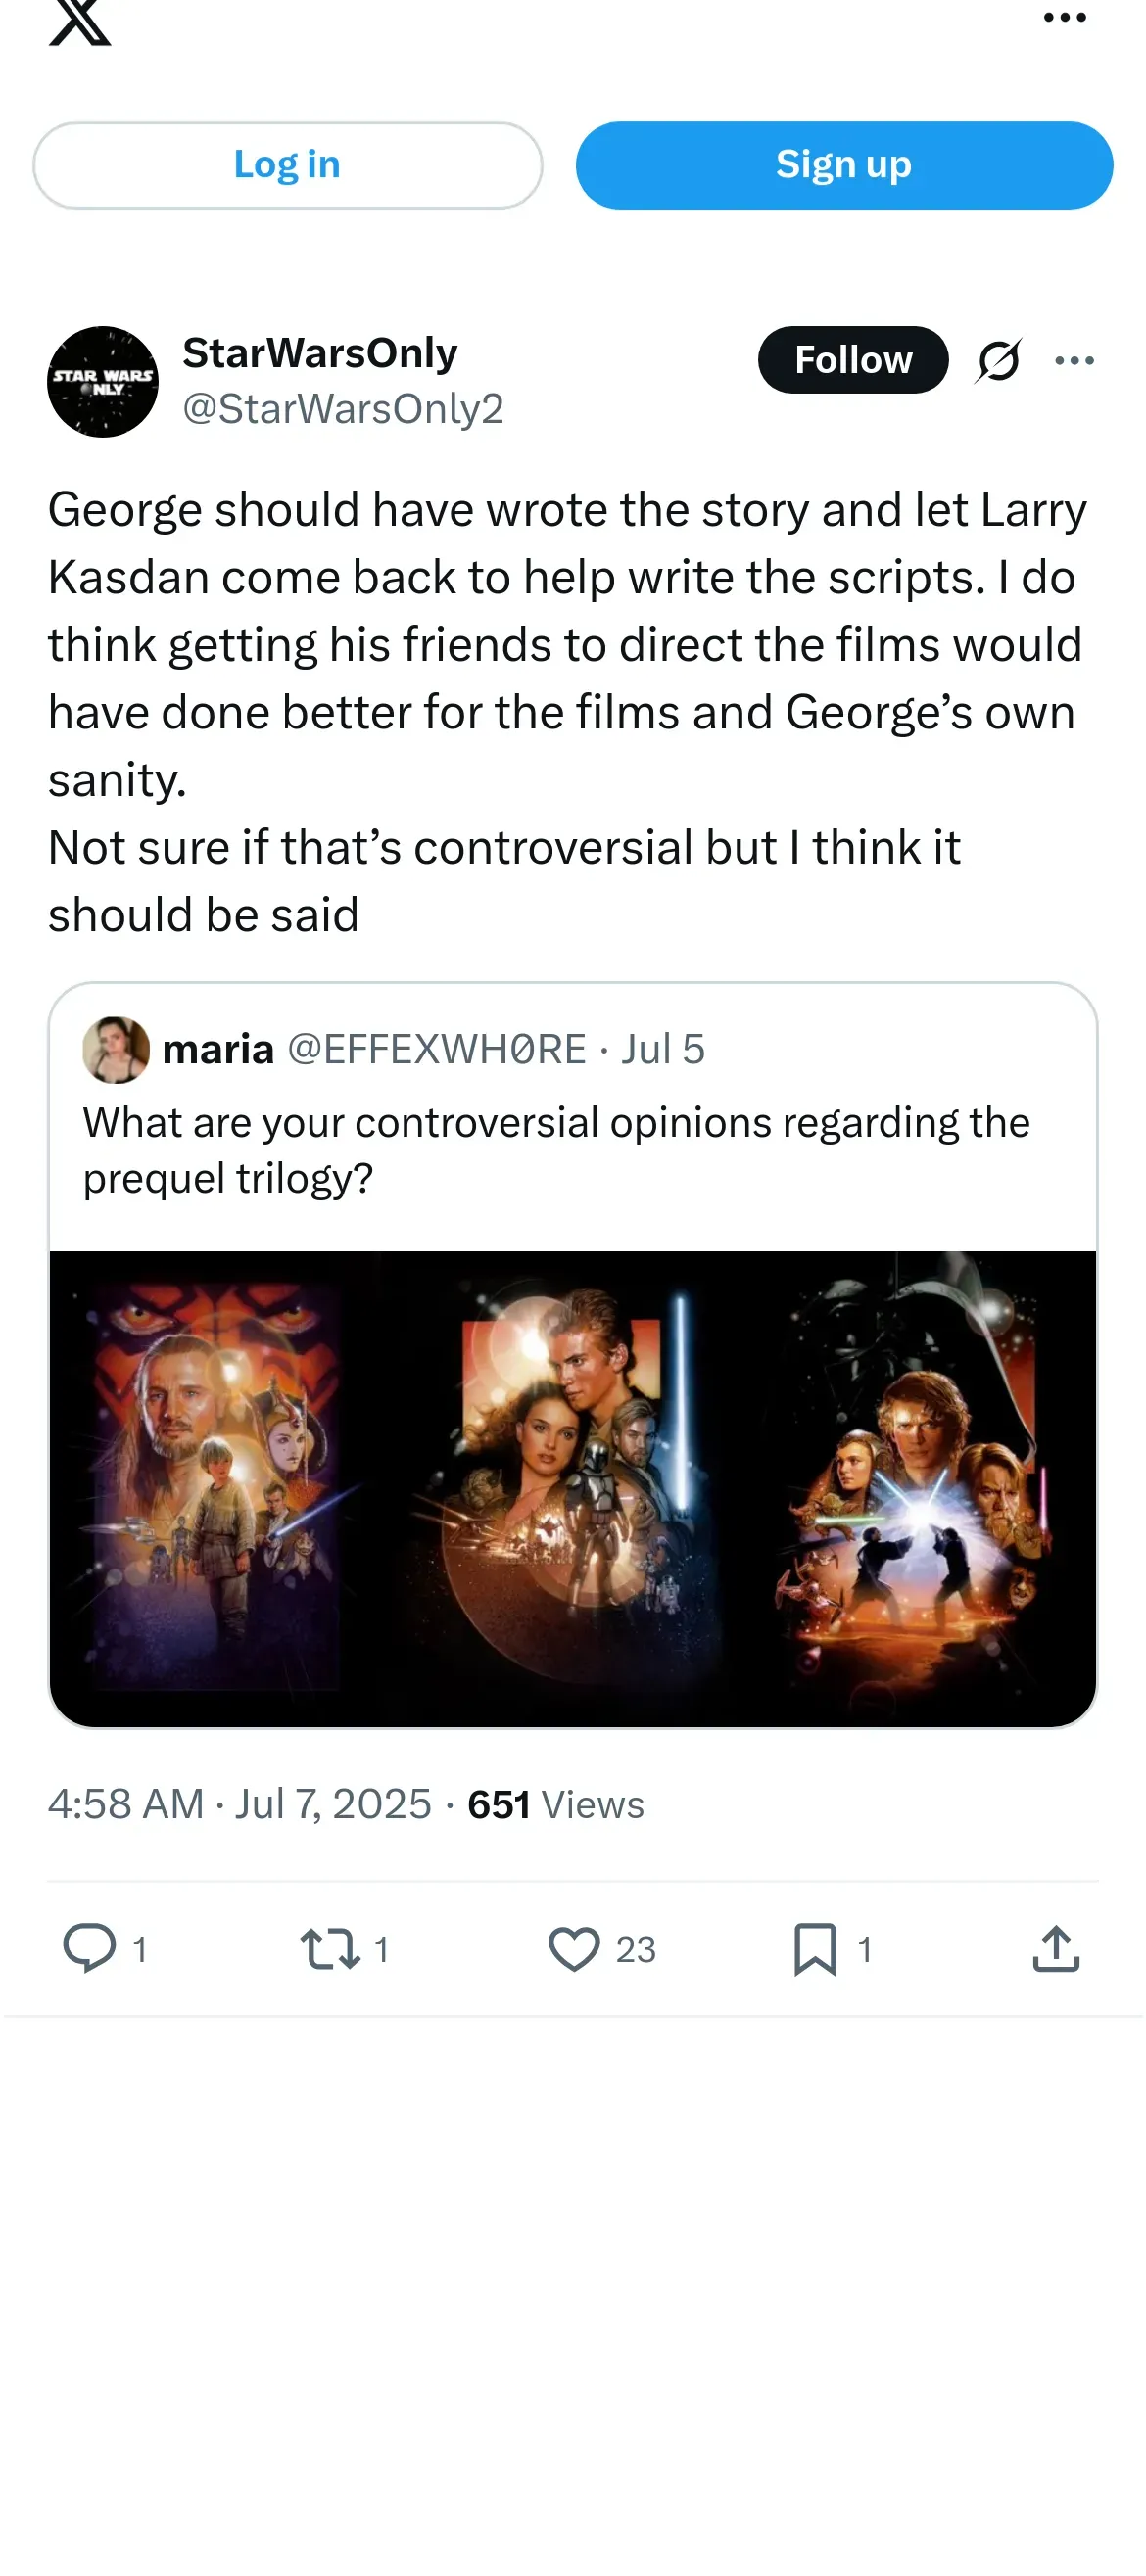Open StarWarsOnly profile avatar

coord(103,382)
